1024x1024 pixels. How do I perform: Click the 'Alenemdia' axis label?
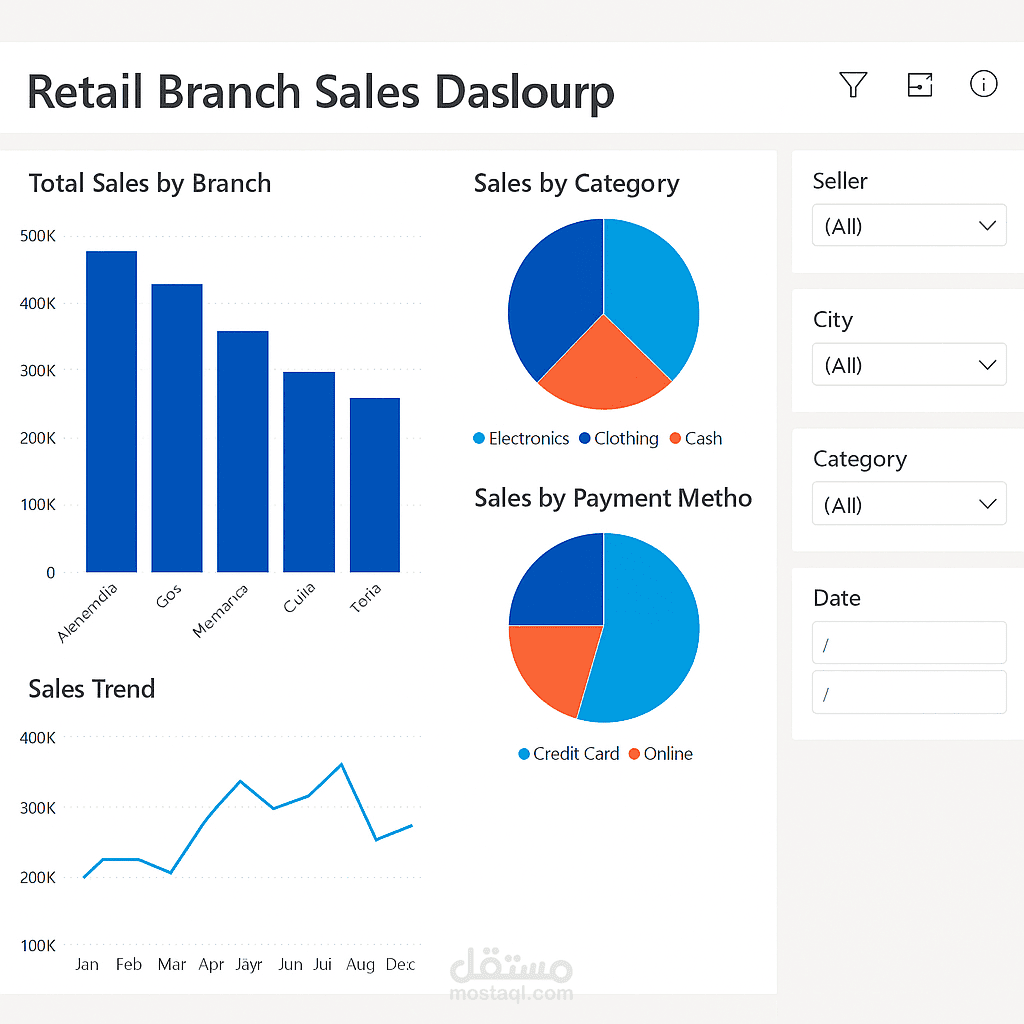point(87,613)
